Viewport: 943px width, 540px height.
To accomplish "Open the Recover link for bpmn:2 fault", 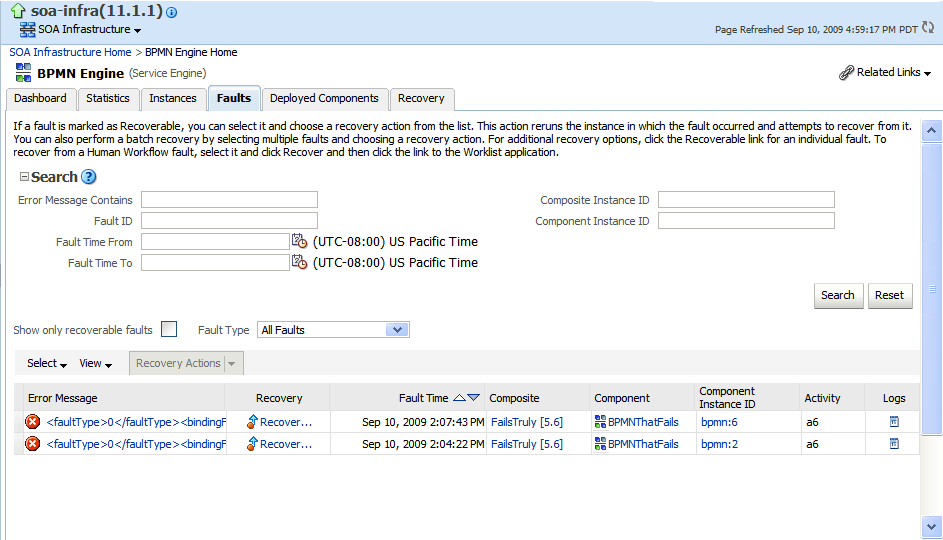I will [x=286, y=444].
